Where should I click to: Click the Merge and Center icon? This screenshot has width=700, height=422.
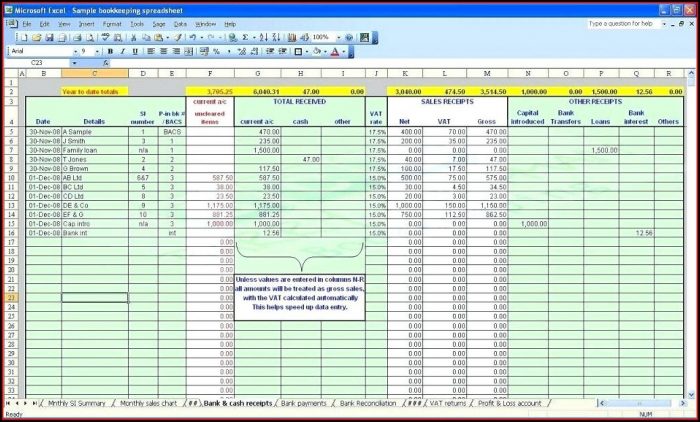[189, 52]
